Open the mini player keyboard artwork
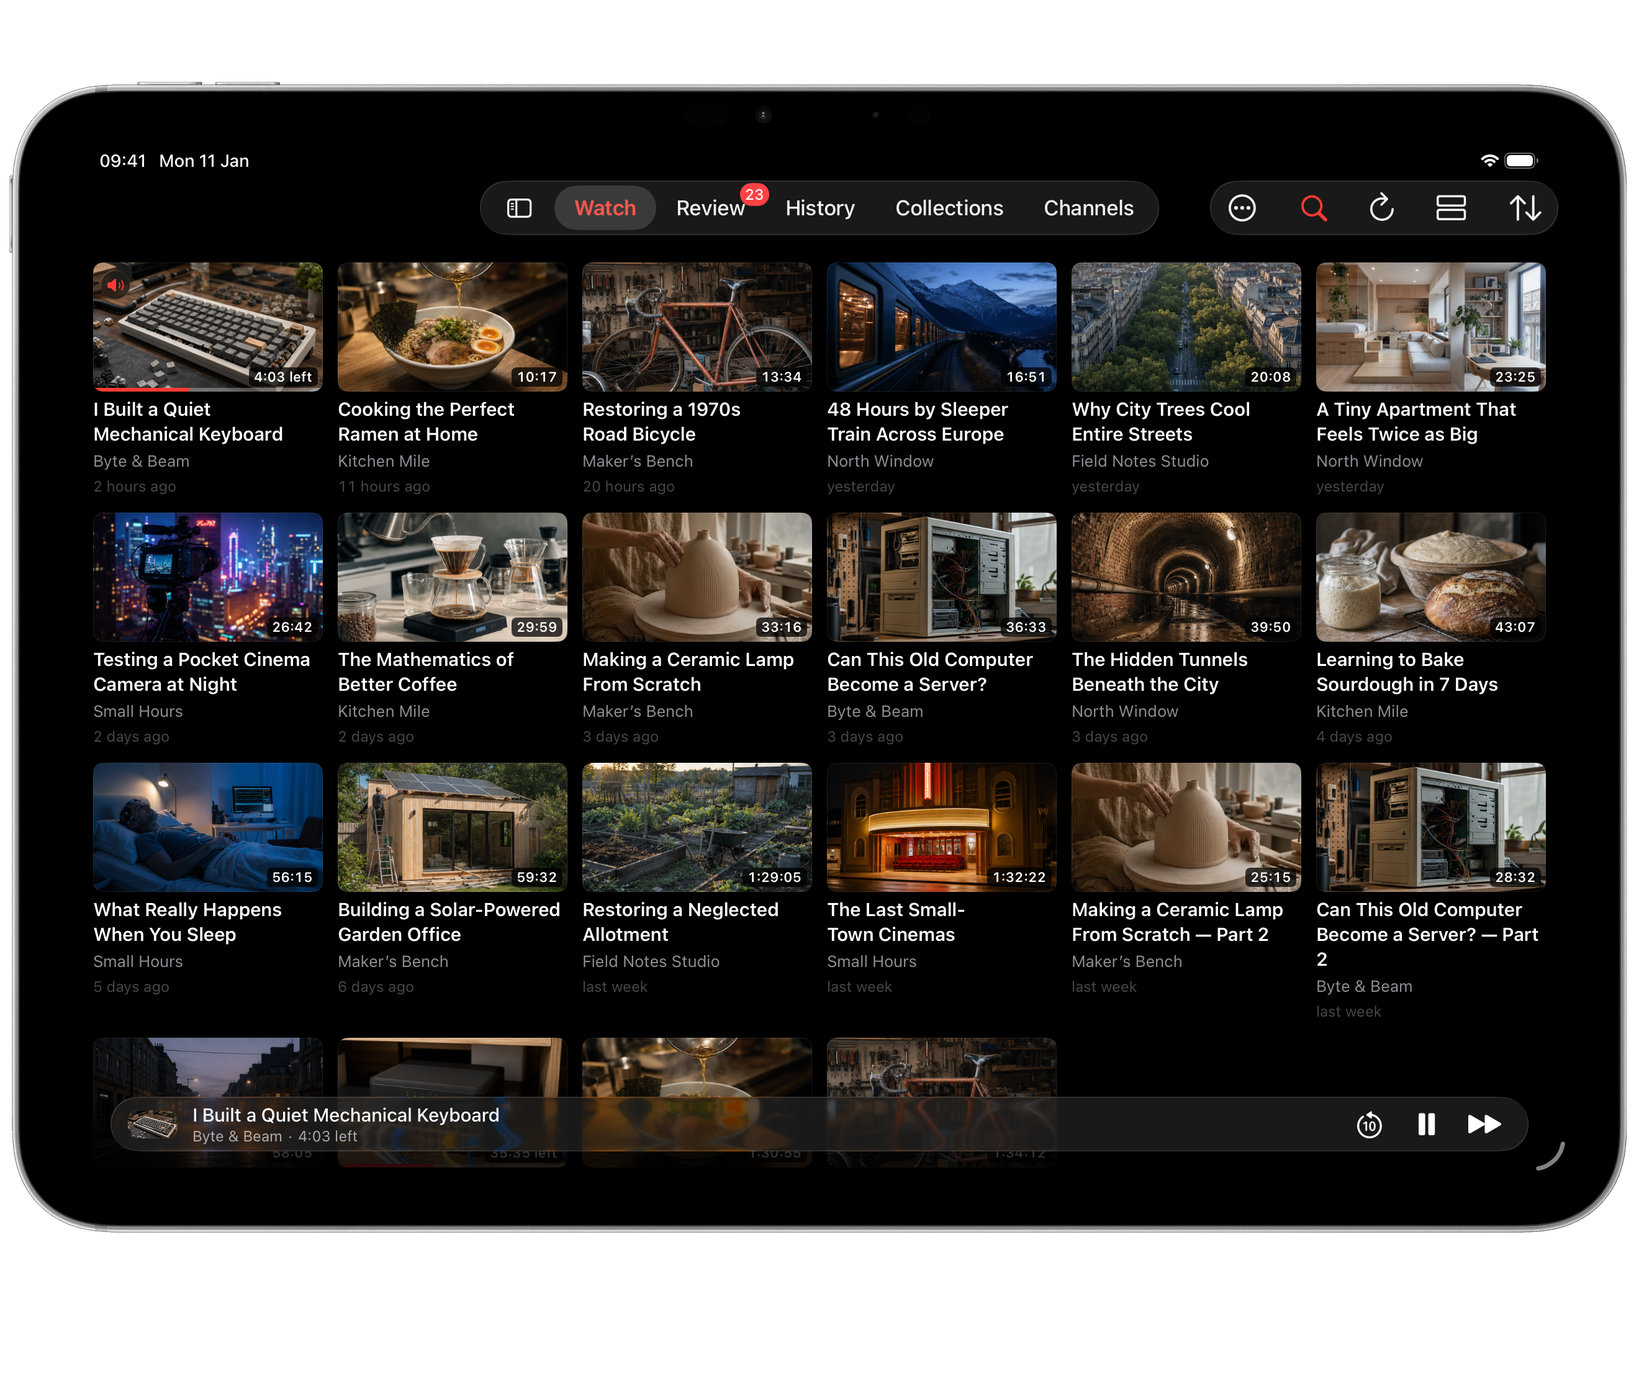Viewport: 1639px width, 1400px height. point(153,1125)
